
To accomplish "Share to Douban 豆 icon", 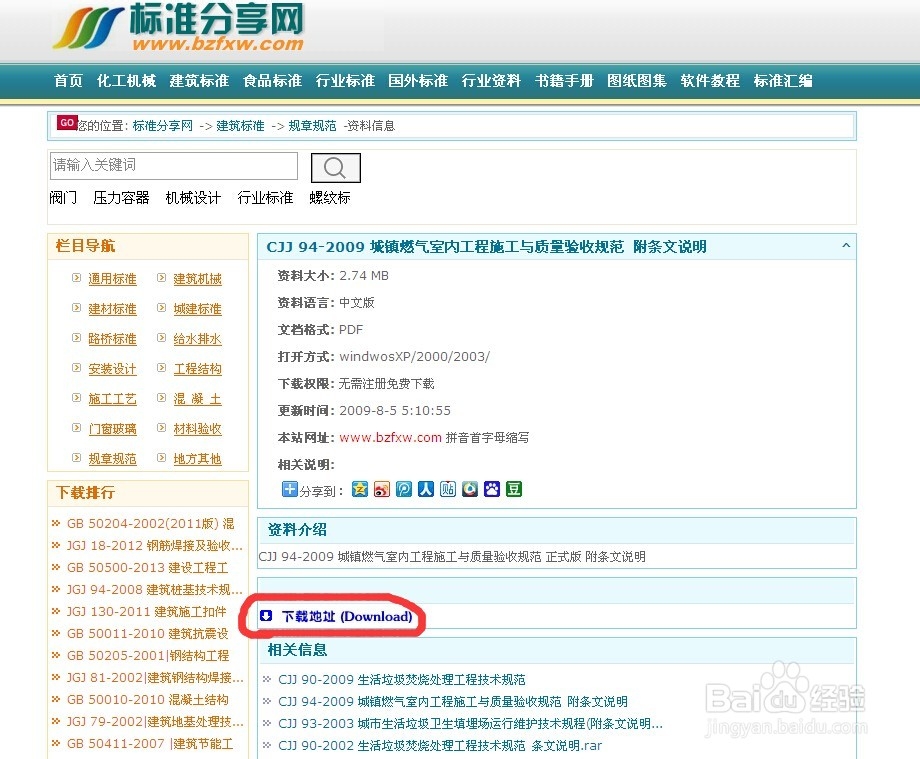I will (x=513, y=489).
